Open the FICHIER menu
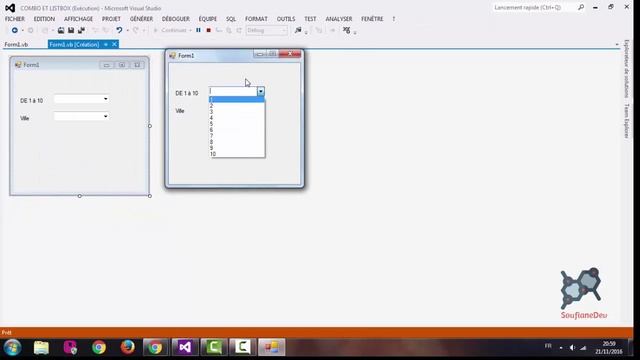 (x=15, y=19)
